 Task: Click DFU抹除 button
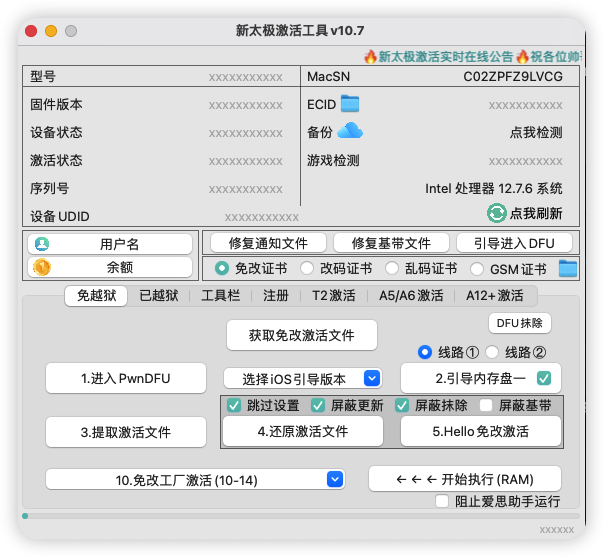pos(520,323)
